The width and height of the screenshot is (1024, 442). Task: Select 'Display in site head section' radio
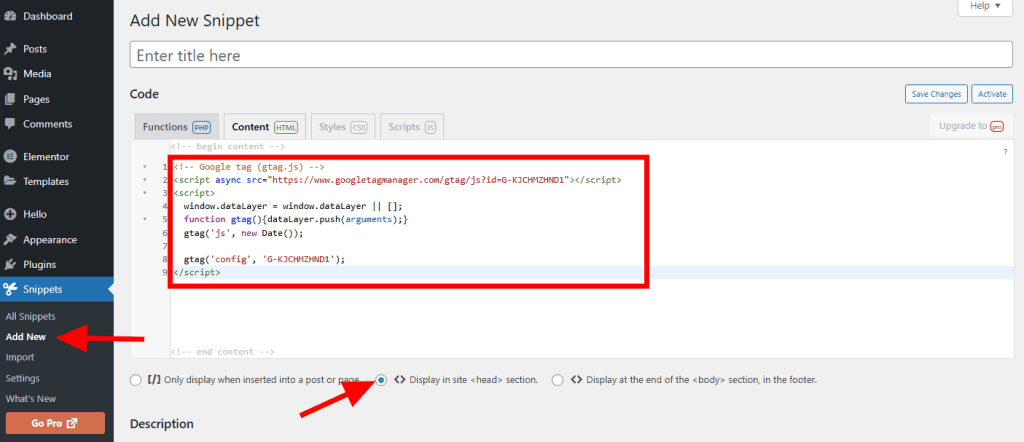[382, 380]
